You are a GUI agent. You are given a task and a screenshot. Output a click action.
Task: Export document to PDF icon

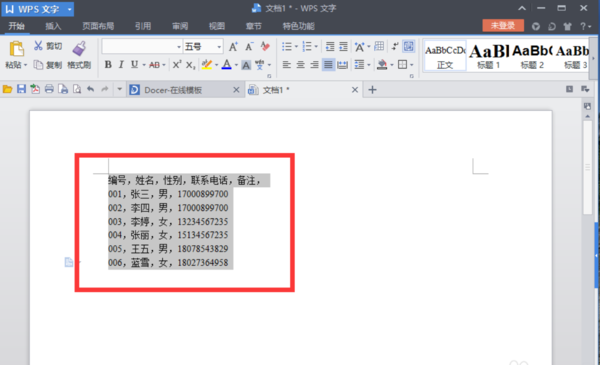(x=35, y=90)
